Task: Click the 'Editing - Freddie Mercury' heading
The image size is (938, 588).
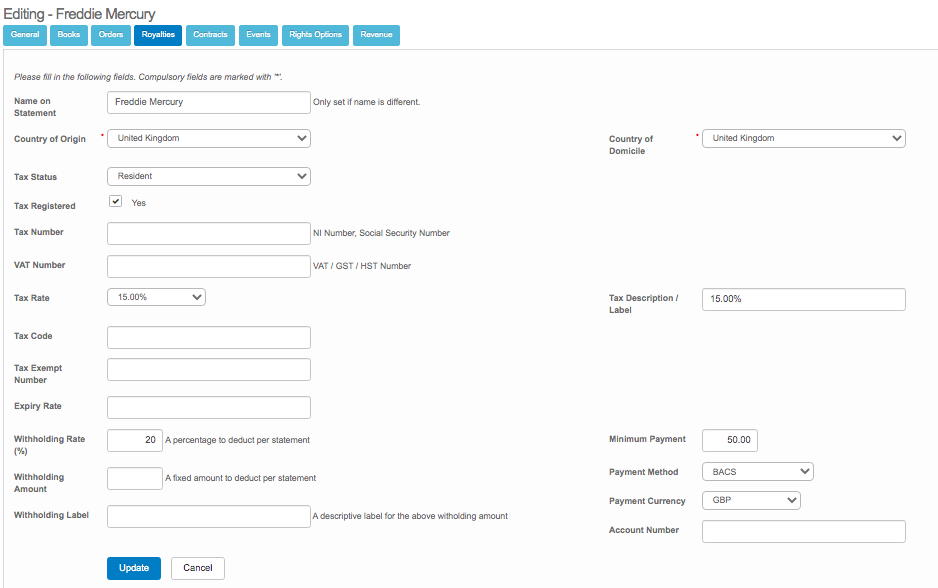Action: pos(80,13)
